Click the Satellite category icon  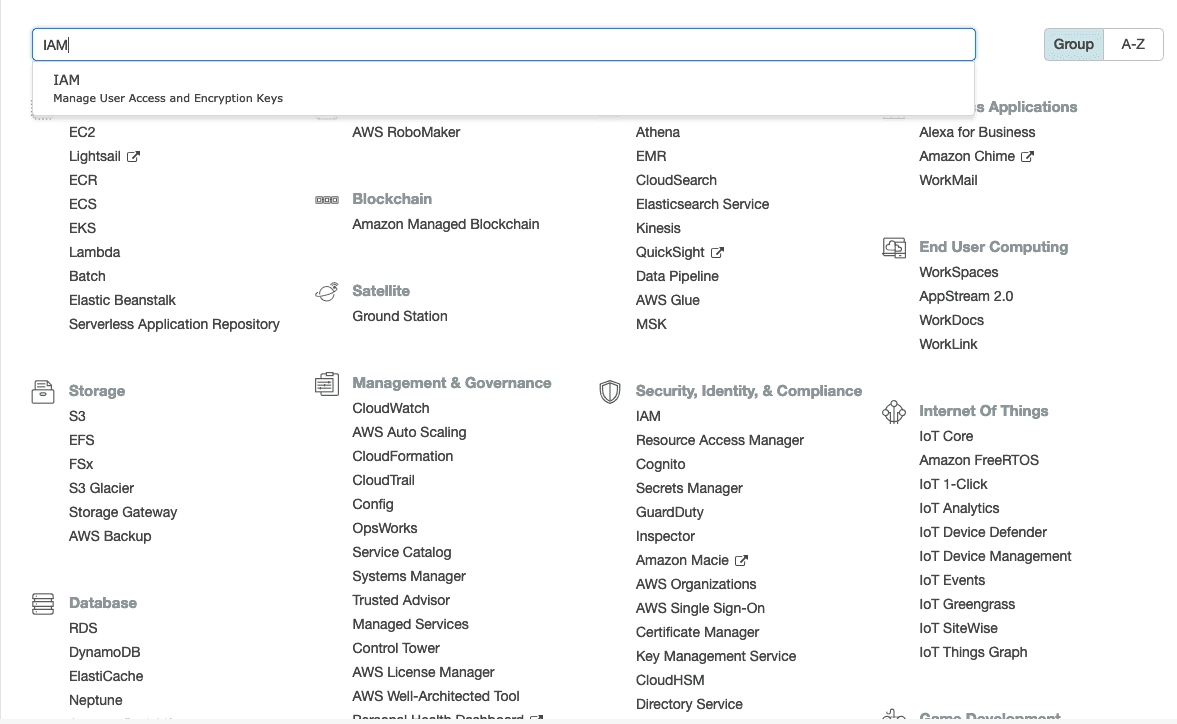(326, 291)
